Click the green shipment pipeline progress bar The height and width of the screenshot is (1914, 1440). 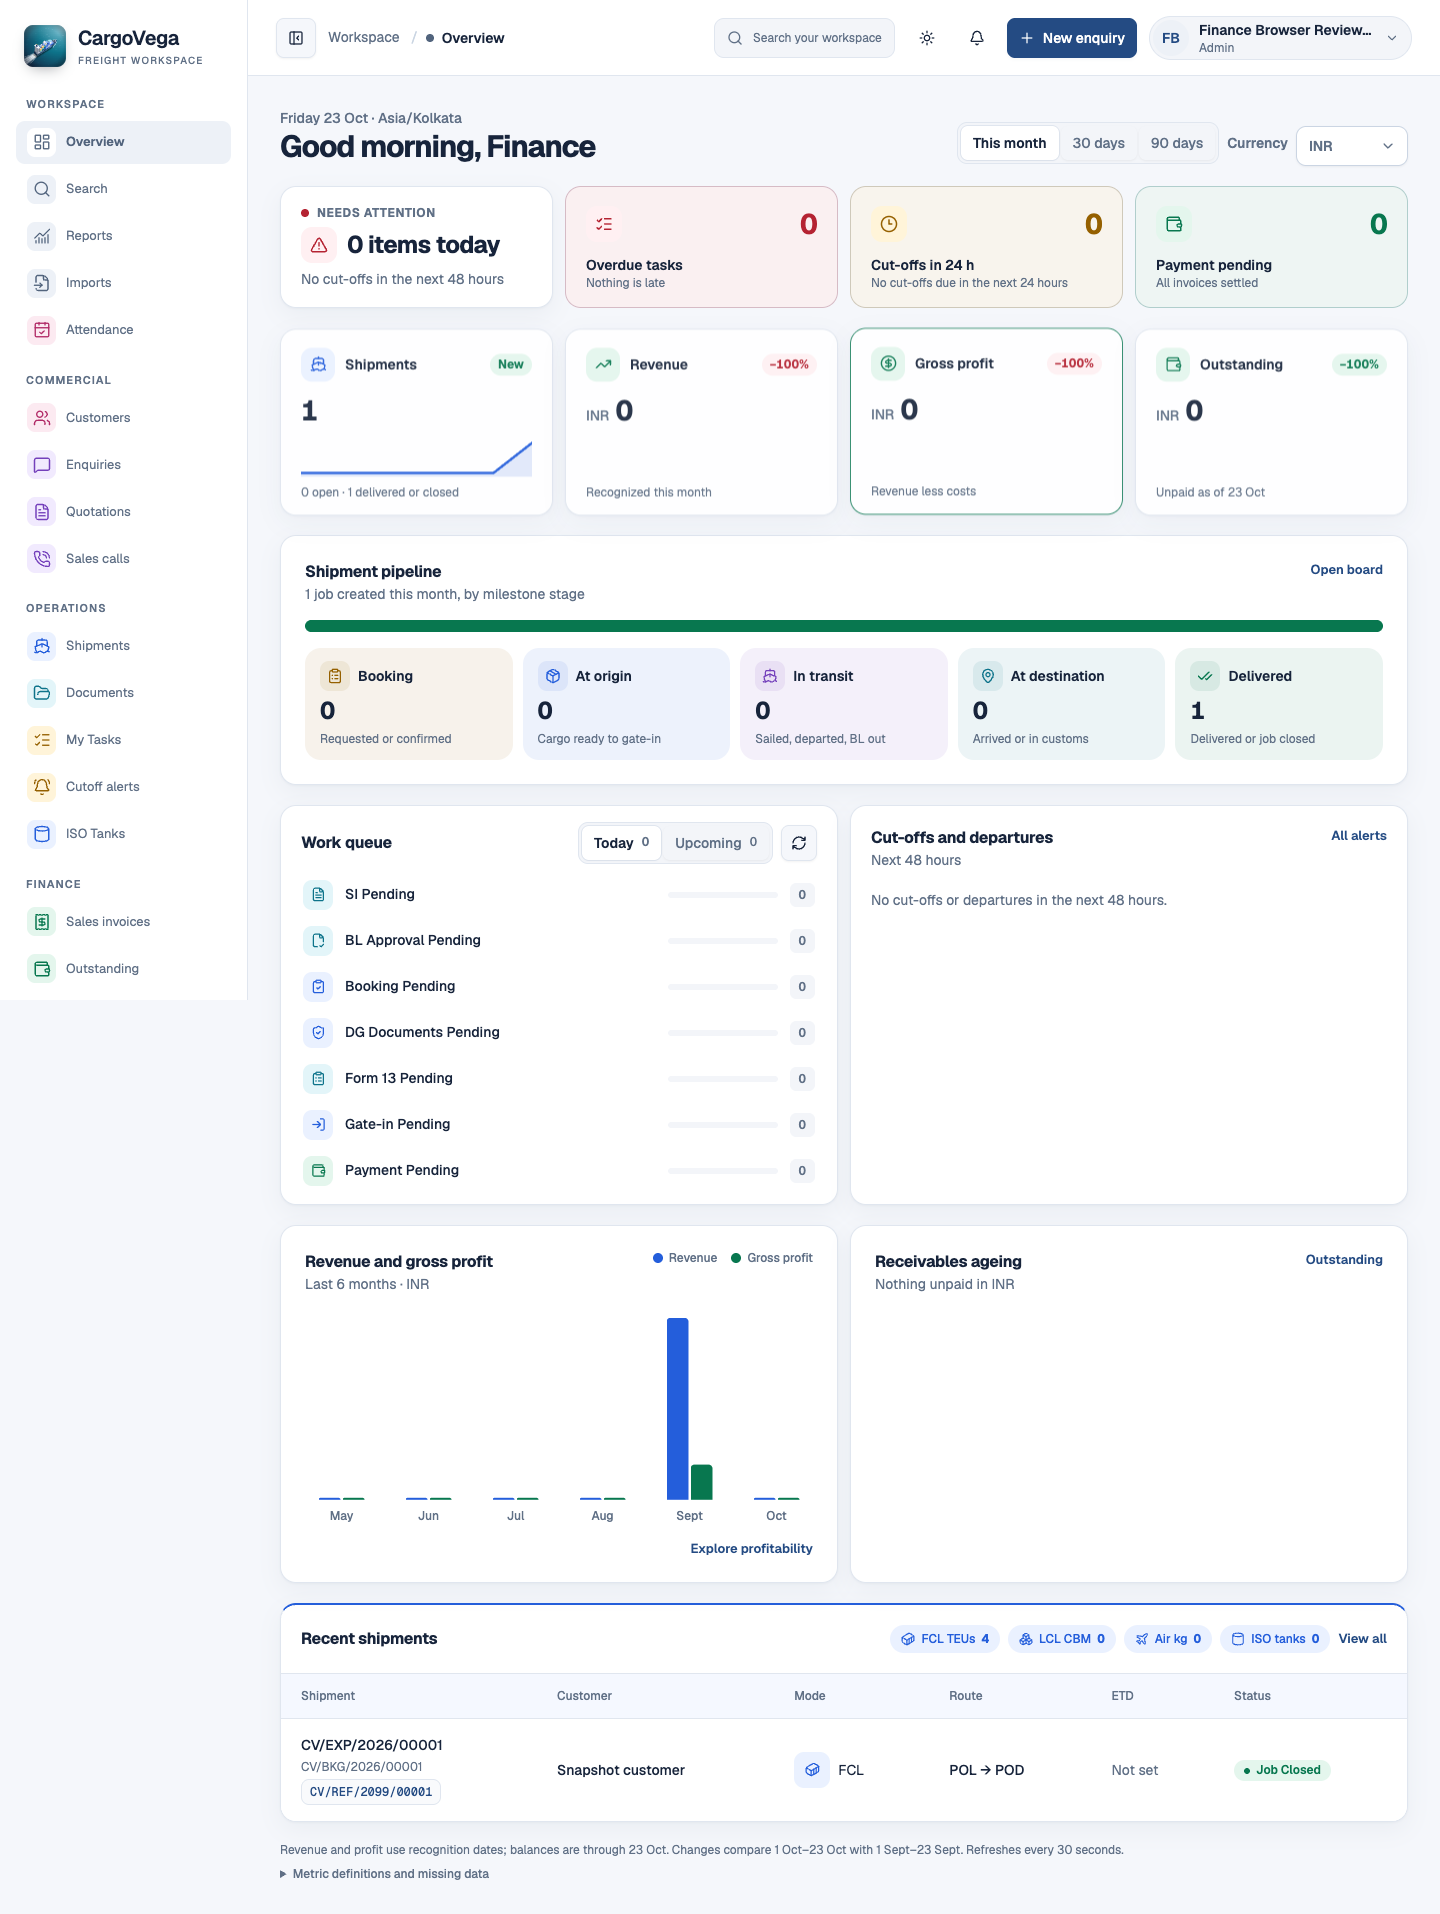click(x=844, y=626)
